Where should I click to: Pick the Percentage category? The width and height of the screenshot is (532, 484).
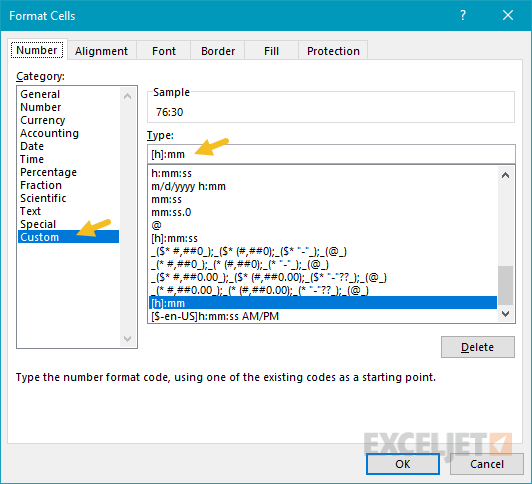tap(49, 172)
